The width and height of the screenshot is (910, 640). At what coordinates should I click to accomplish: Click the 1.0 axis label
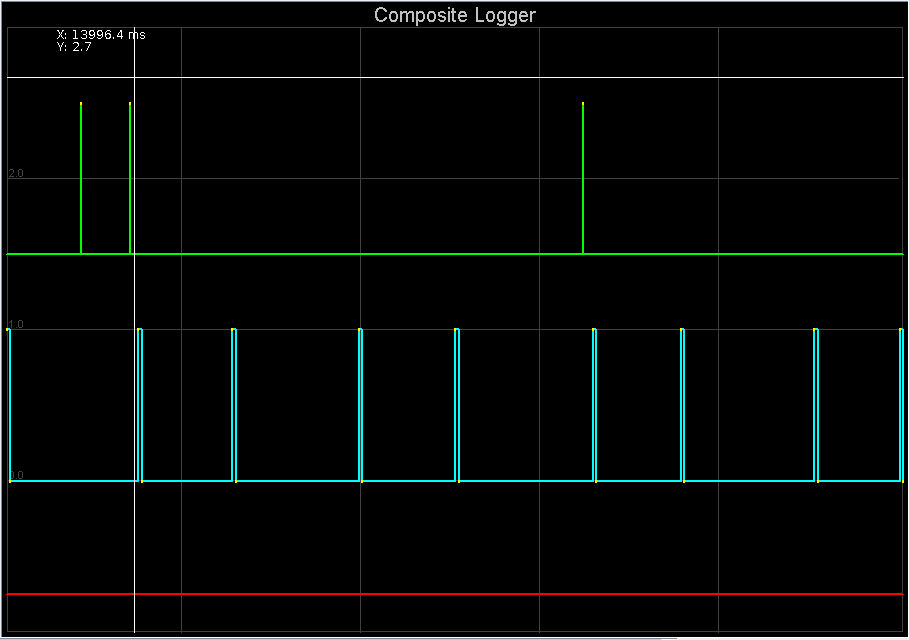click(x=16, y=324)
